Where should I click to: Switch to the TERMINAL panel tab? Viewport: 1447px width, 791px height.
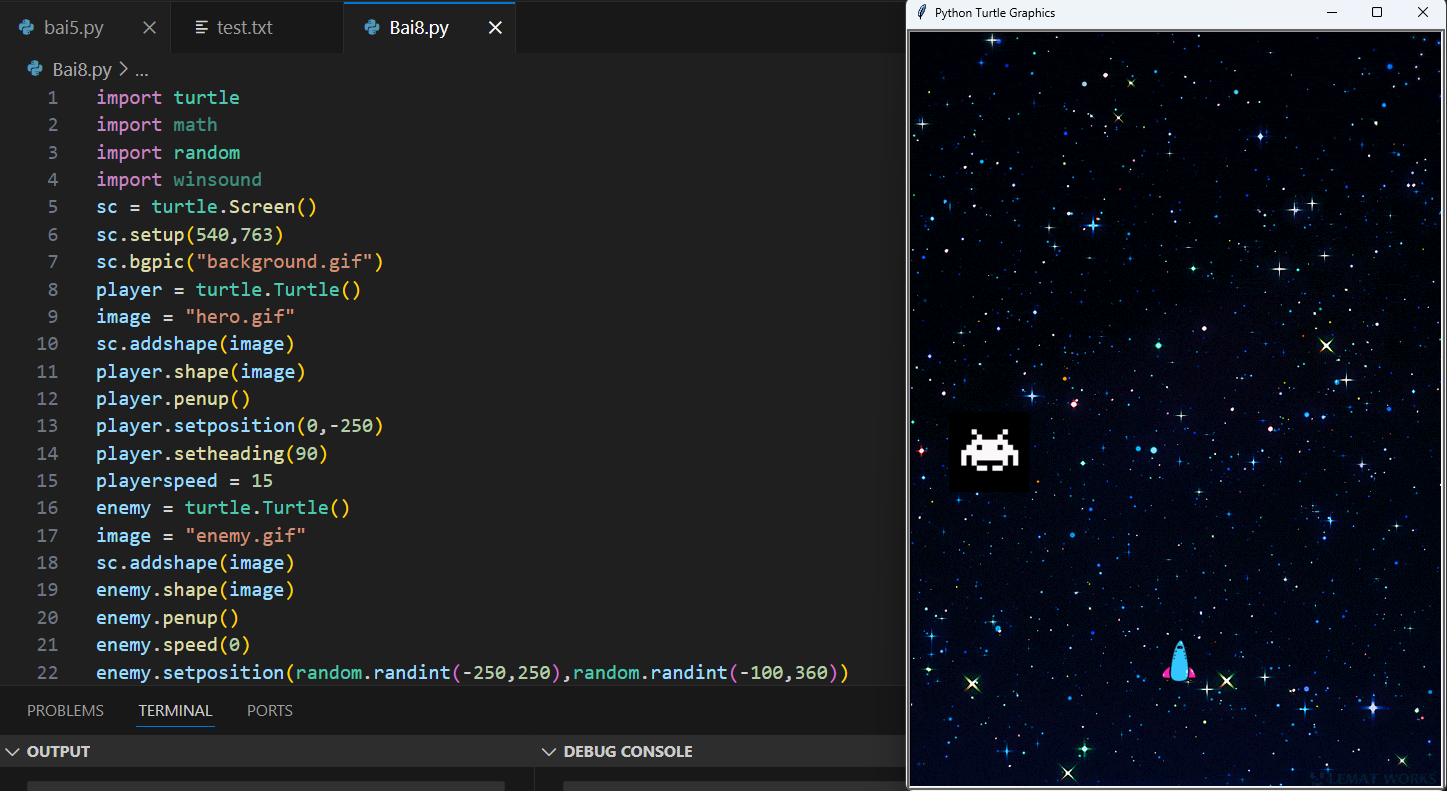[x=175, y=711]
